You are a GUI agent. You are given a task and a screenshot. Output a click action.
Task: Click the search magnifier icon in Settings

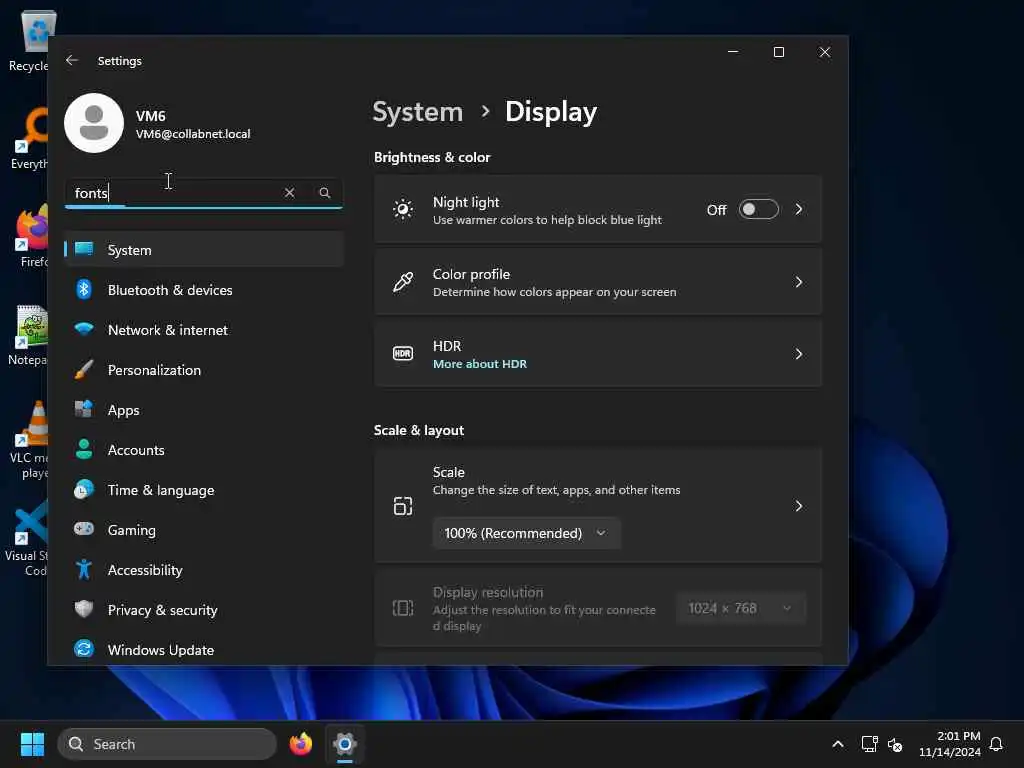pos(325,193)
